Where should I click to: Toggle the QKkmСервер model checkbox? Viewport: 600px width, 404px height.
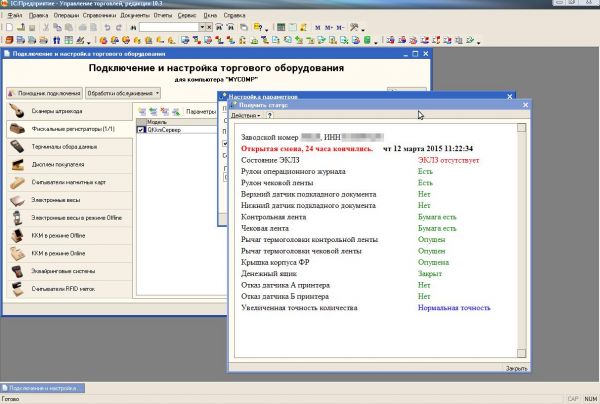click(141, 130)
